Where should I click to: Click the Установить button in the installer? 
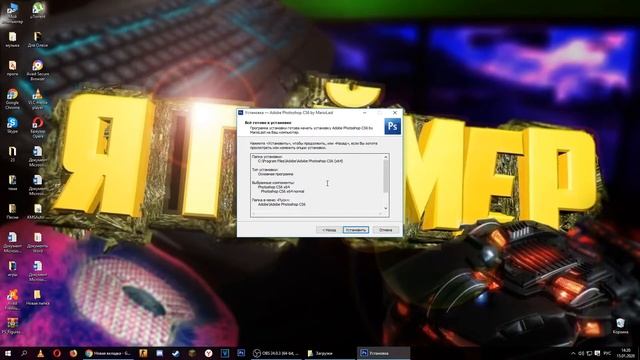coord(356,230)
